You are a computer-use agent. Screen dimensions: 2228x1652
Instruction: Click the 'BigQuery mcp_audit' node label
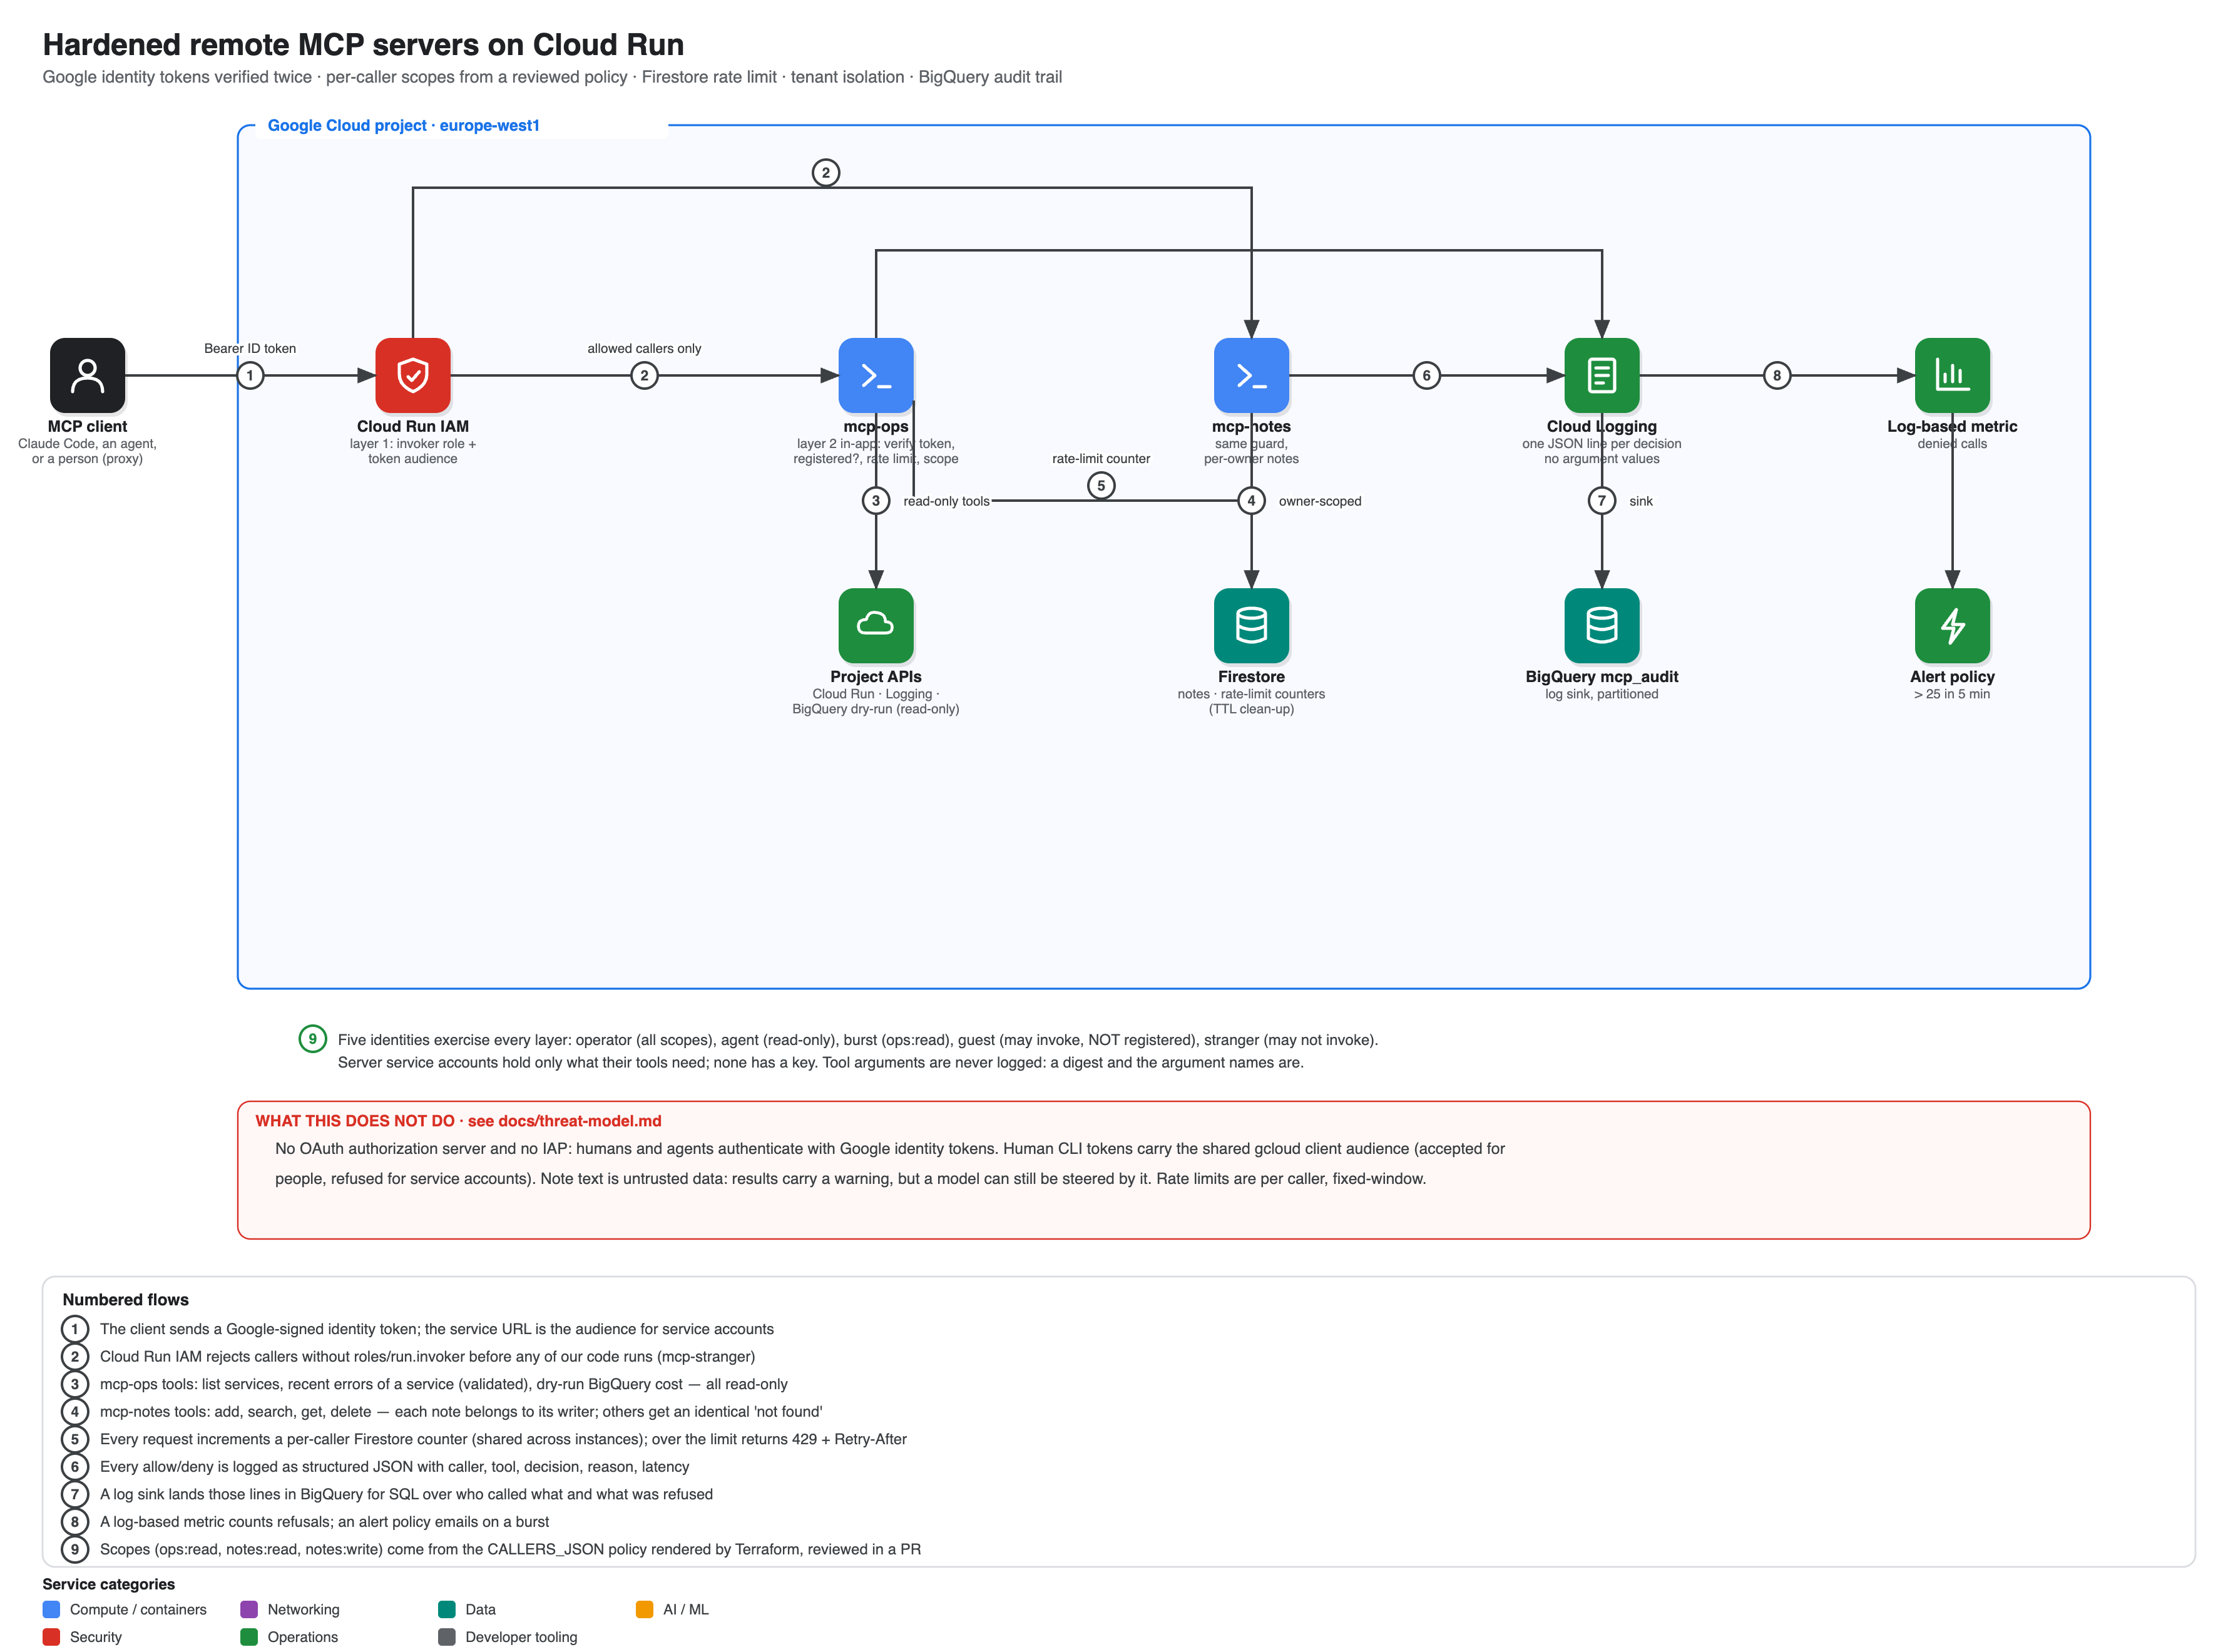tap(1602, 677)
